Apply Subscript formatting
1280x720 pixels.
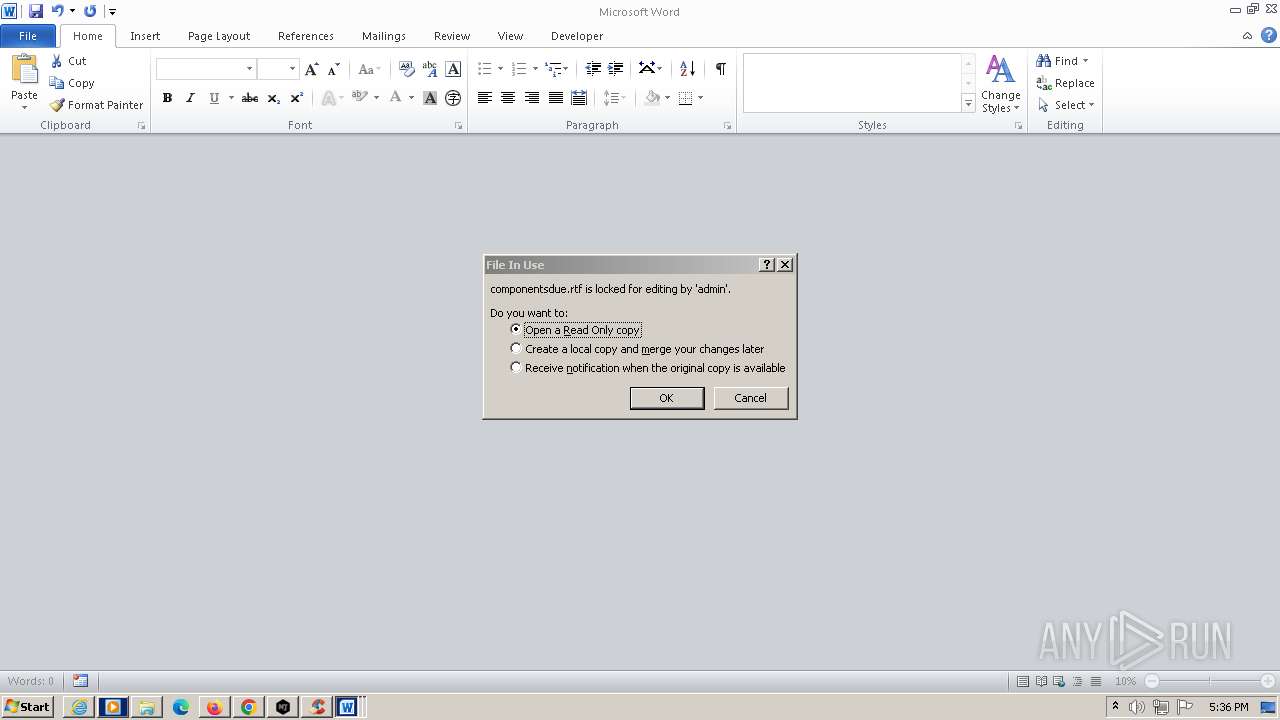click(x=273, y=98)
